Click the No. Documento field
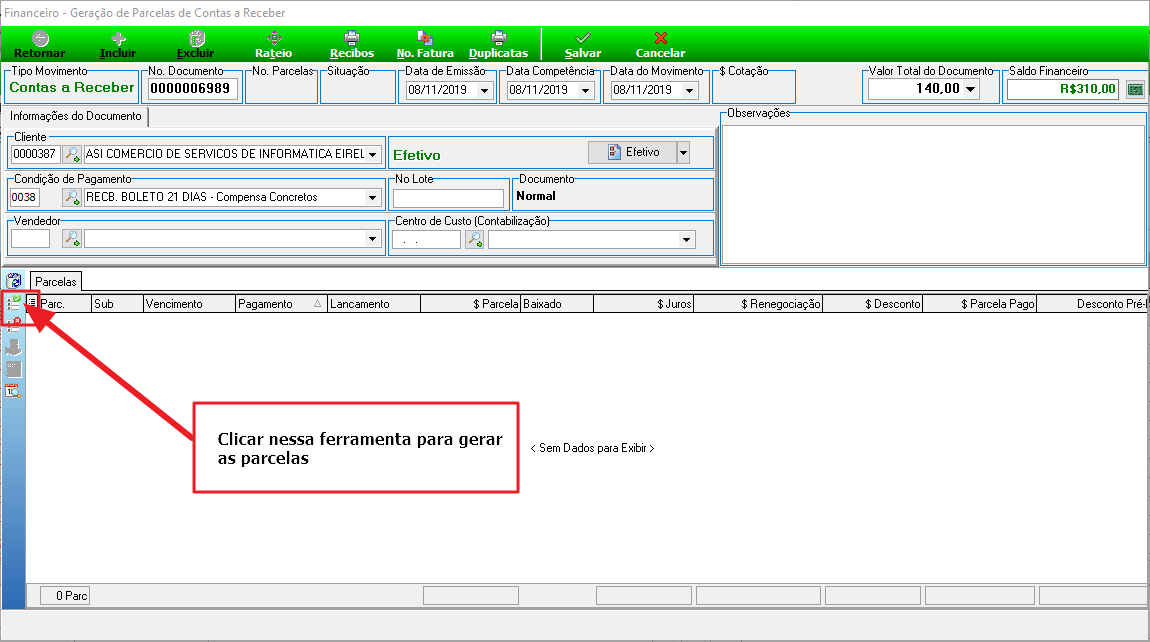This screenshot has width=1150, height=642. (194, 89)
